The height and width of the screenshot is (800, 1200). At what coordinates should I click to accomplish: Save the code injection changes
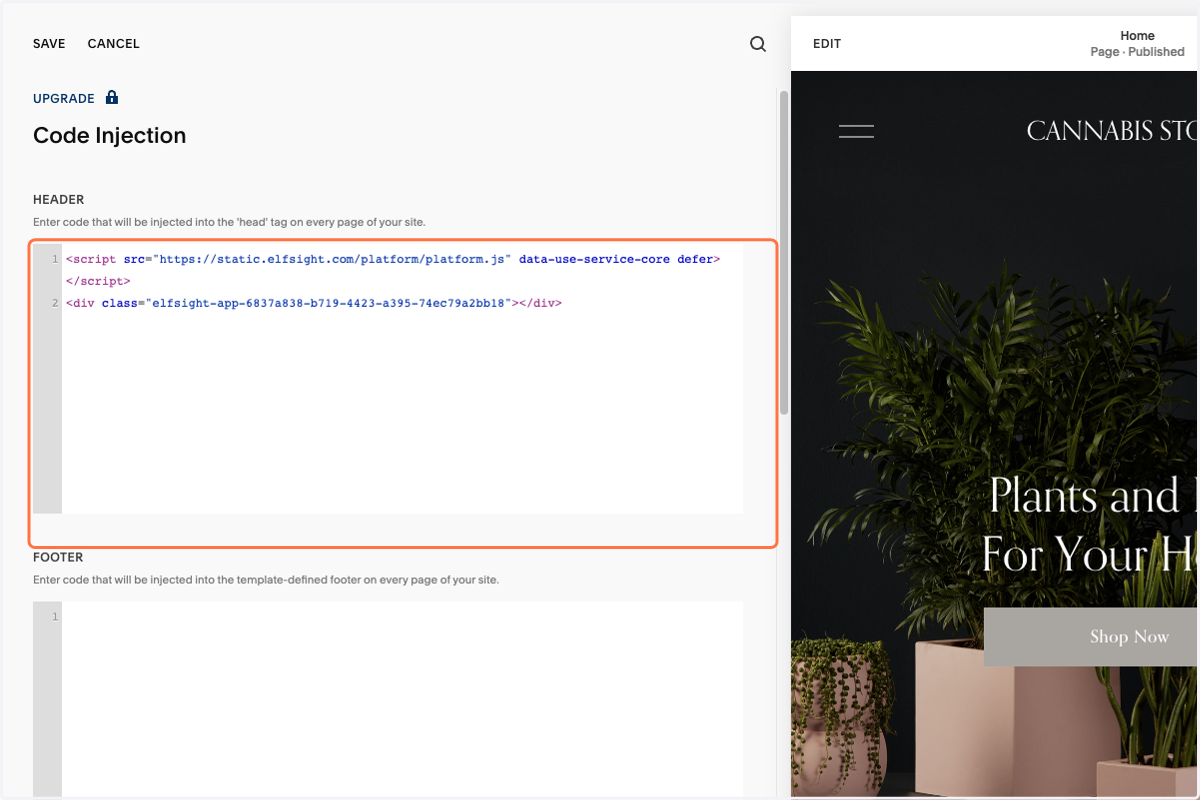click(49, 44)
